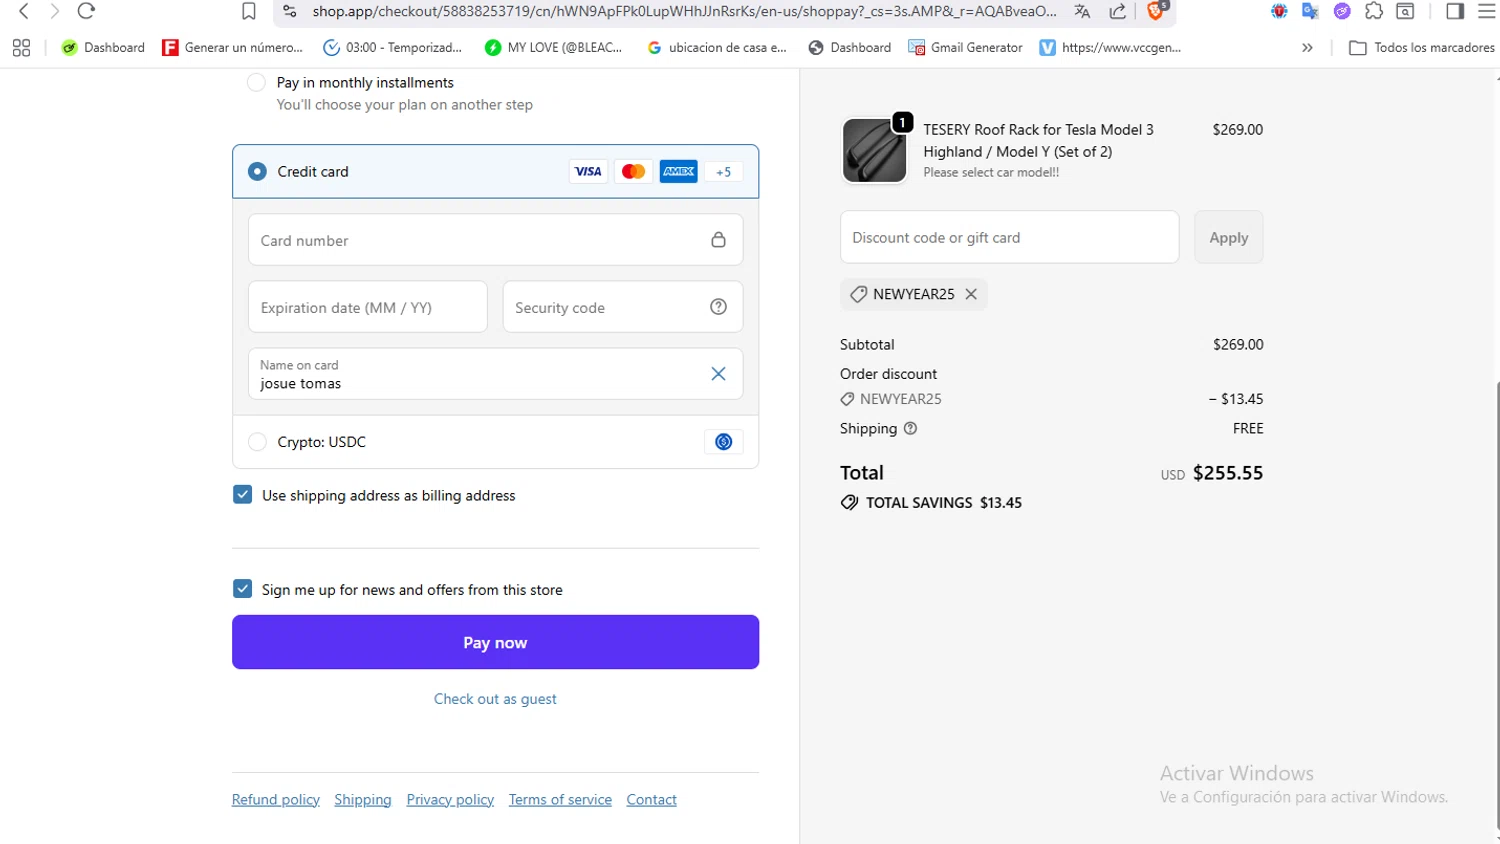
Task: Reload the checkout page
Action: (x=86, y=12)
